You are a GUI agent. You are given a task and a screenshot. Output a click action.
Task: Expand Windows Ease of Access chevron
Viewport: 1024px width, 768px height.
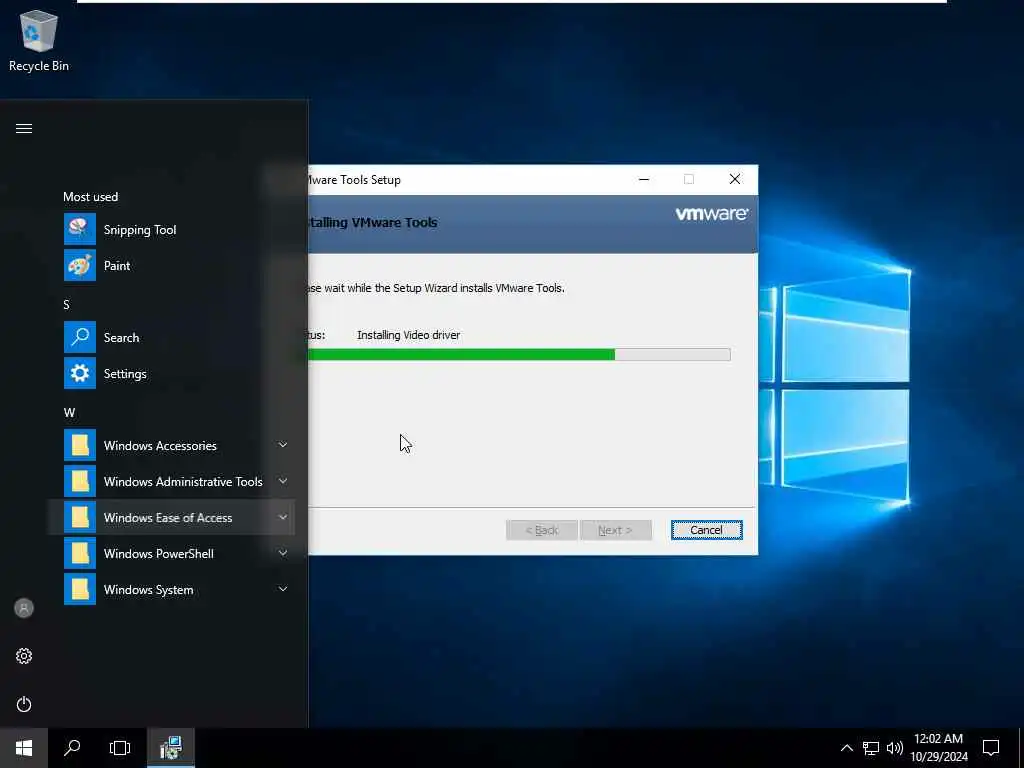pos(283,517)
